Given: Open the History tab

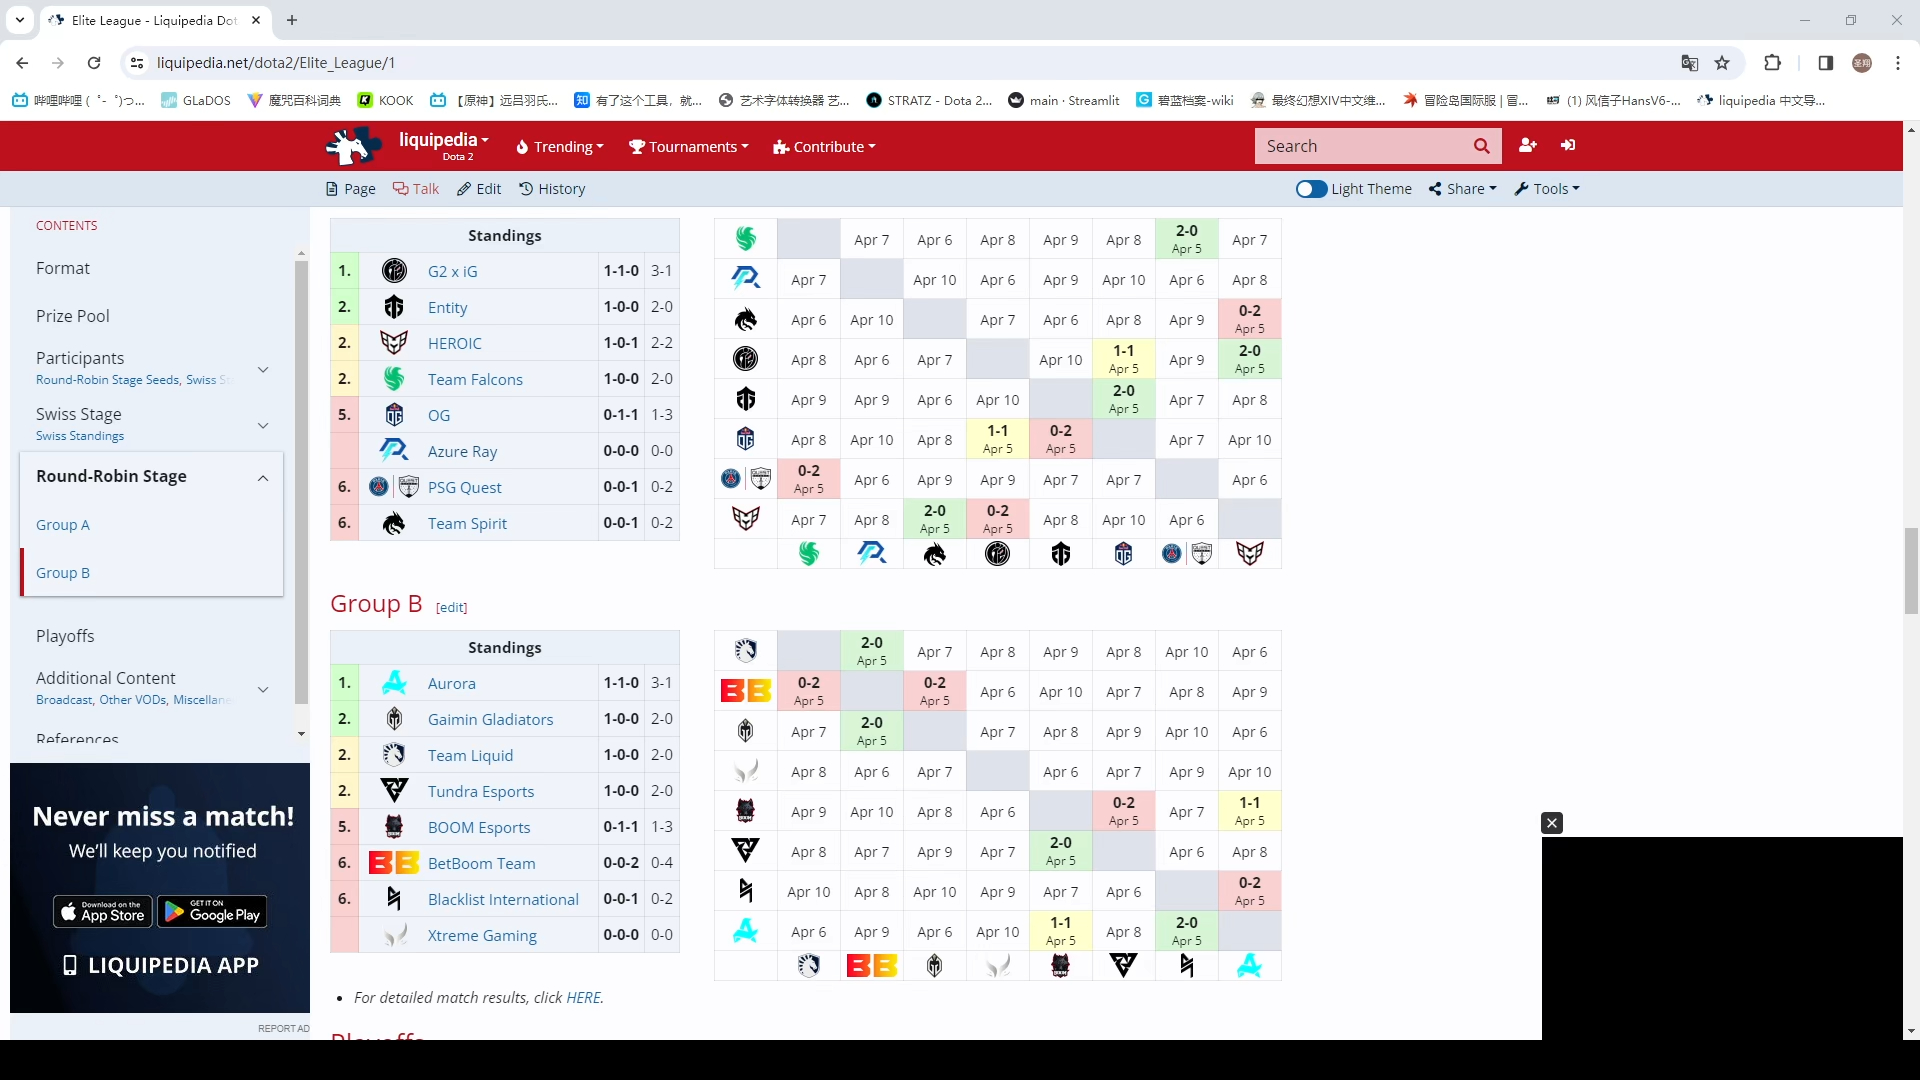Looking at the screenshot, I should [x=552, y=189].
